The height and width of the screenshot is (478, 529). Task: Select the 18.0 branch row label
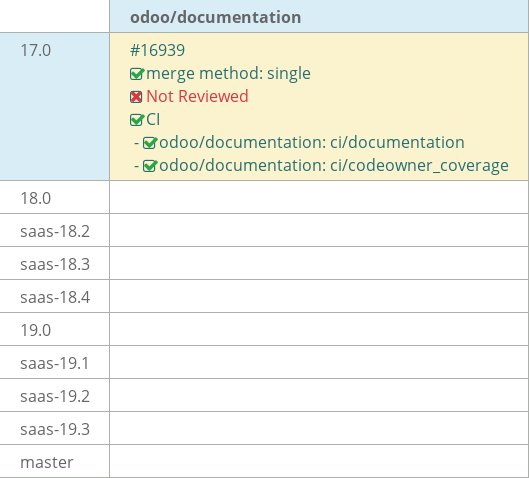coord(36,198)
